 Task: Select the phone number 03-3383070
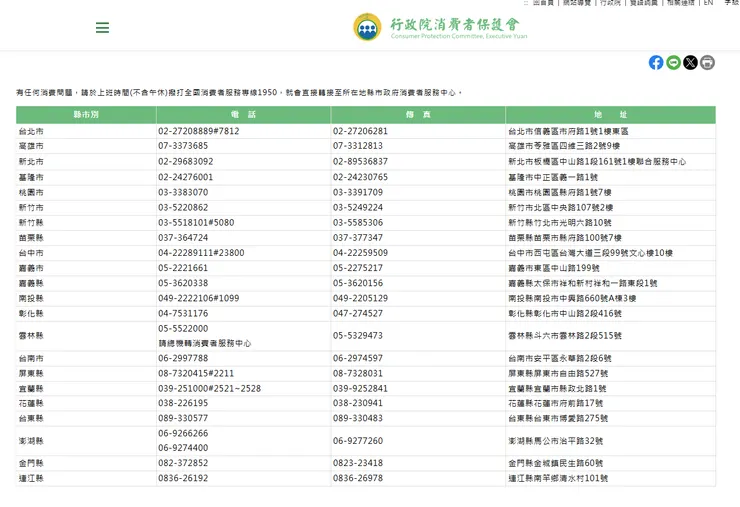[x=183, y=193]
